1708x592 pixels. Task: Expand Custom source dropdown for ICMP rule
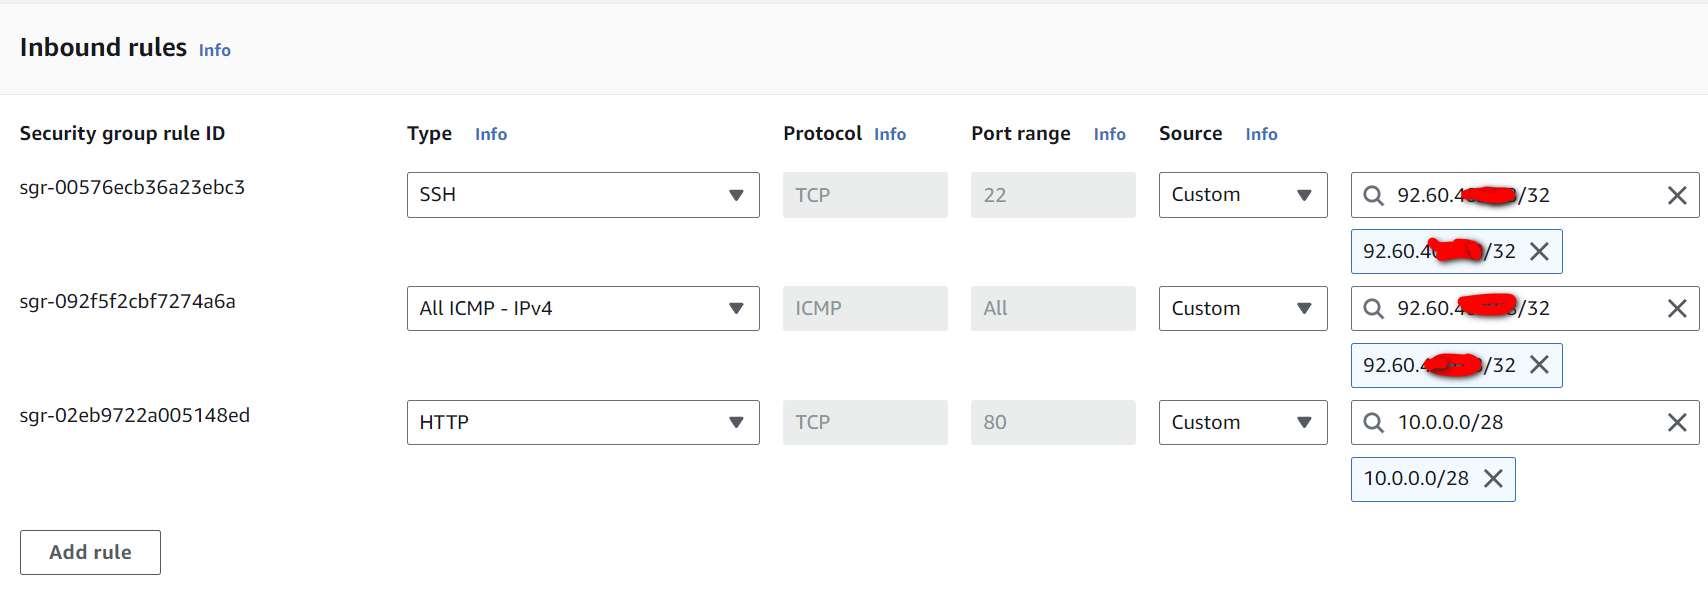1242,309
